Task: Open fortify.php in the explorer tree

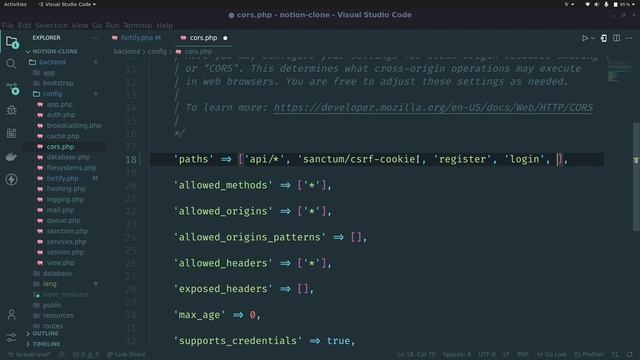Action: (62, 178)
